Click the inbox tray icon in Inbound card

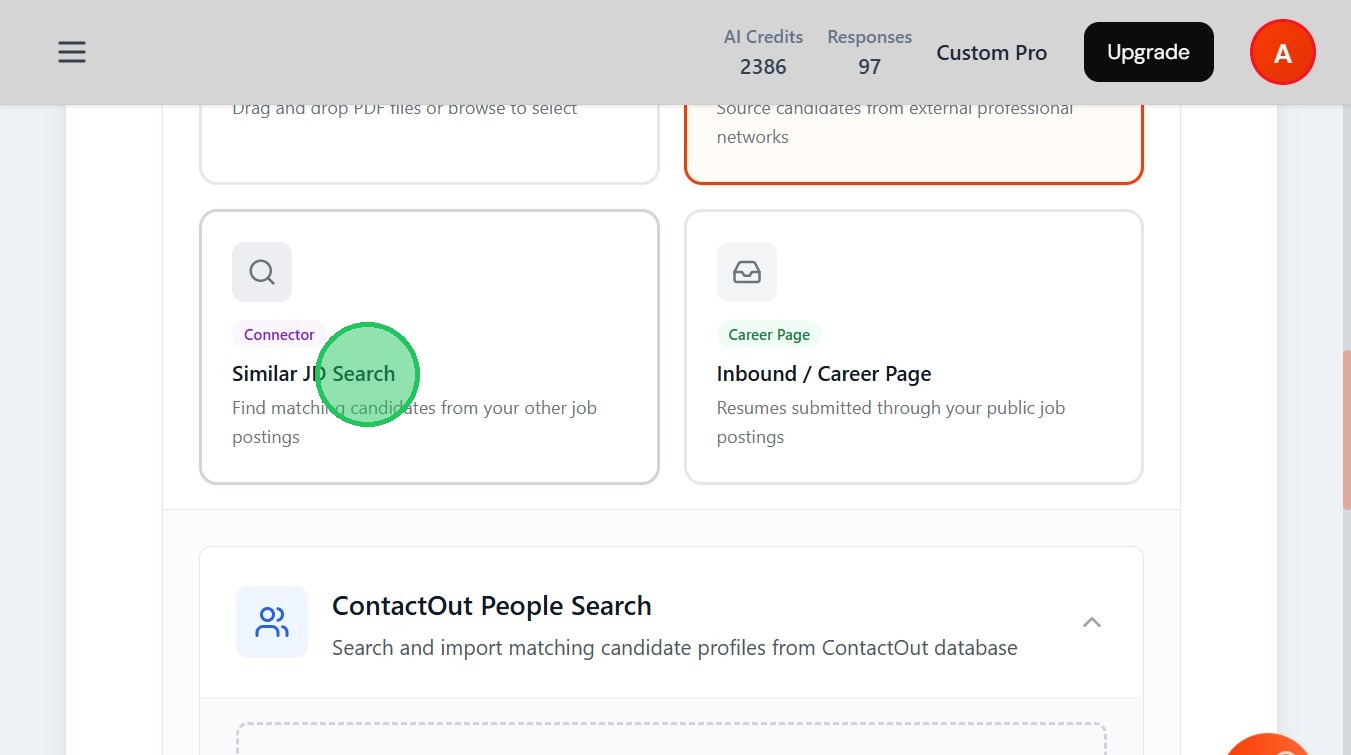pos(746,272)
